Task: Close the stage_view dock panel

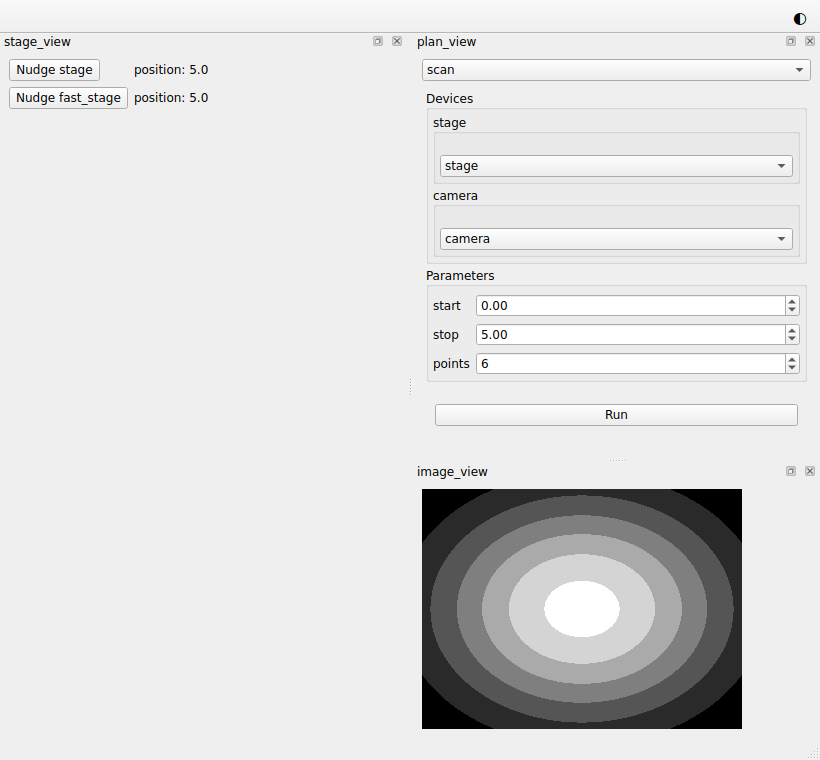Action: point(397,41)
